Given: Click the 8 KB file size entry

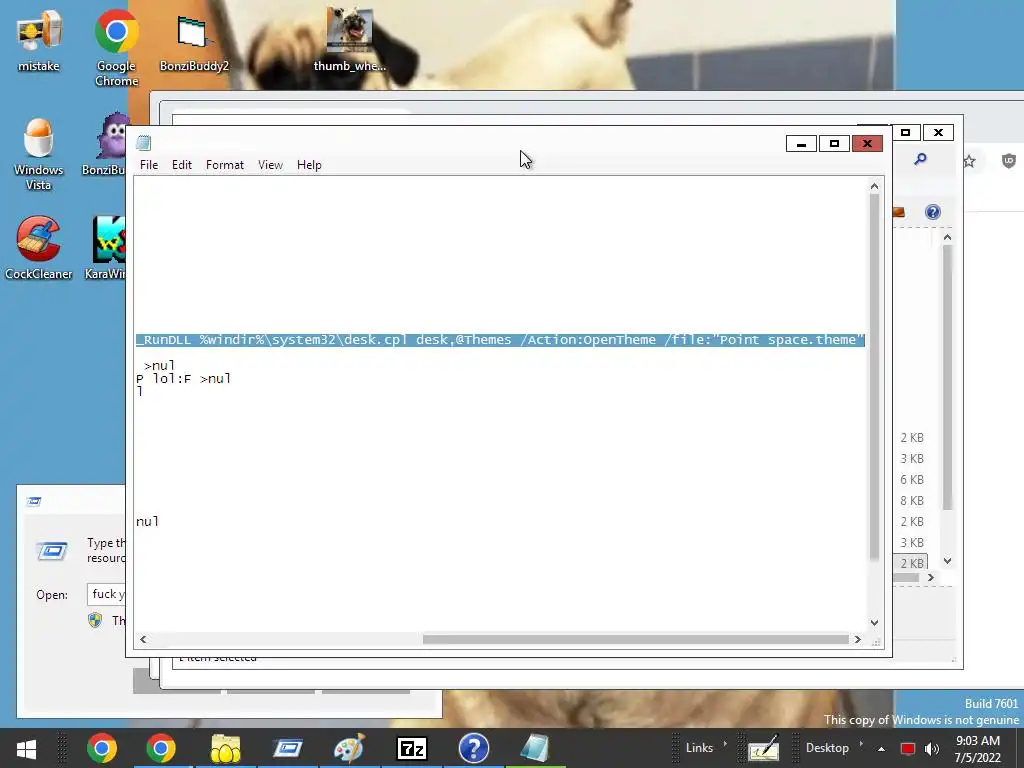Looking at the screenshot, I should pos(912,500).
